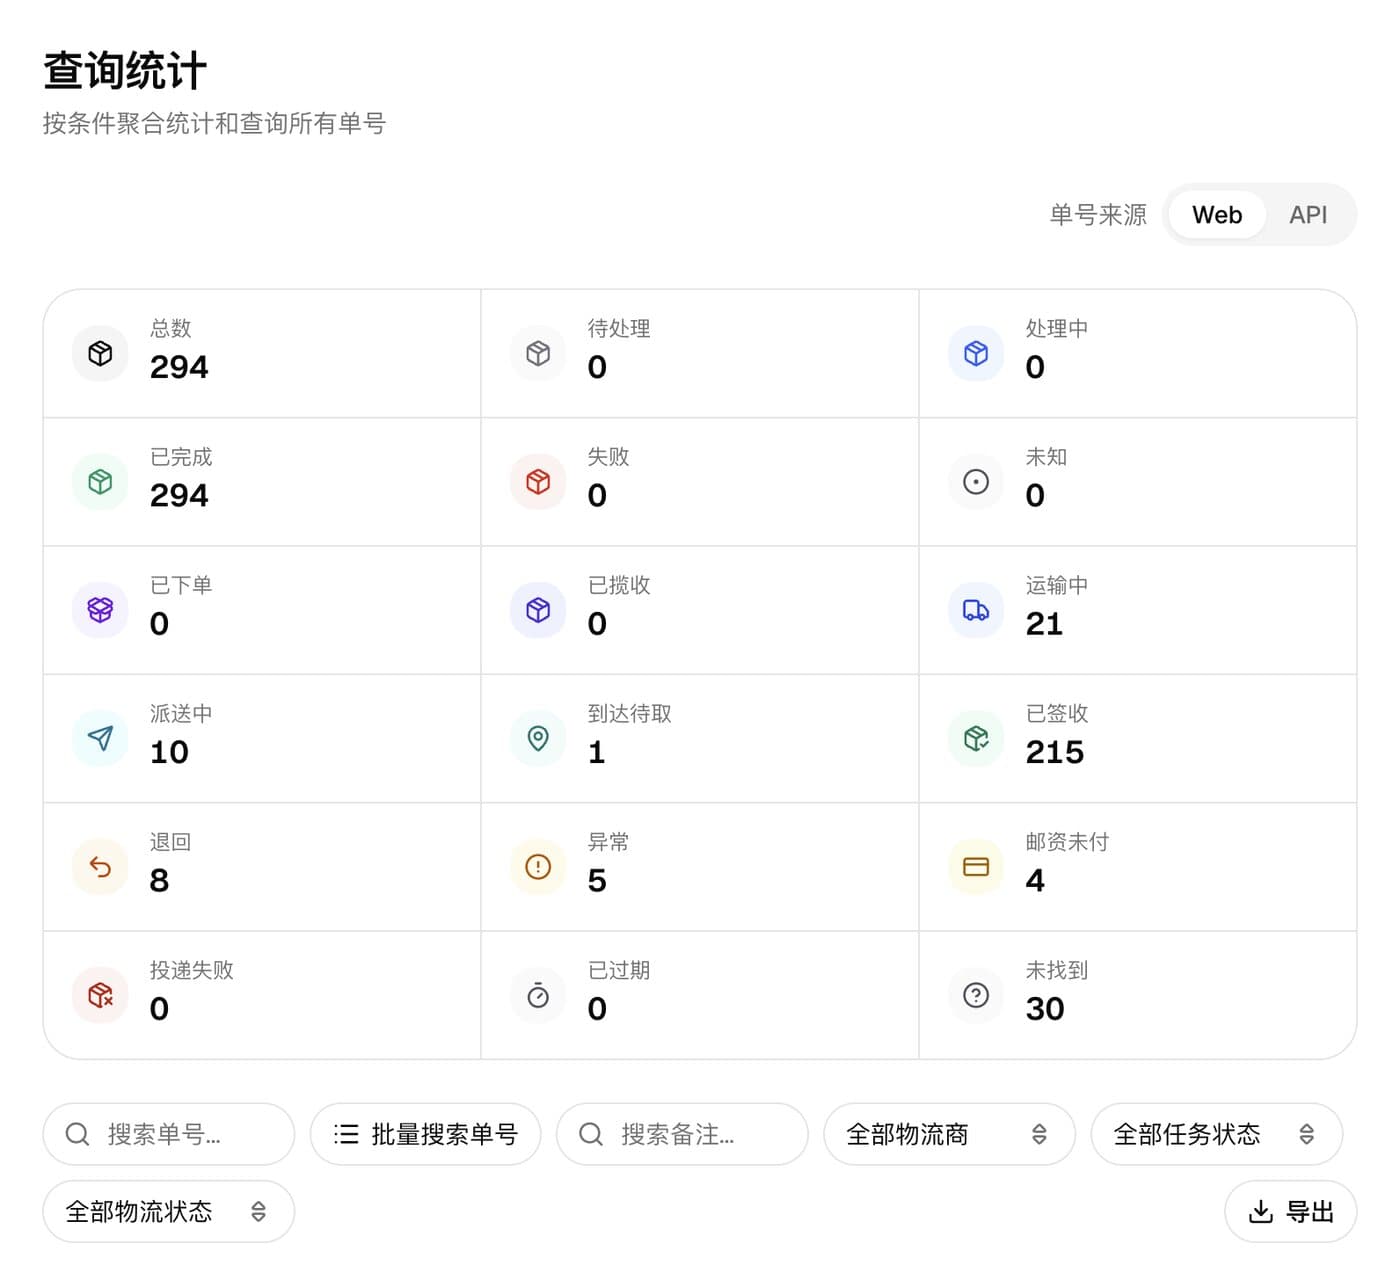Click the 已签收 count 215
This screenshot has height=1280, width=1400.
[1055, 752]
